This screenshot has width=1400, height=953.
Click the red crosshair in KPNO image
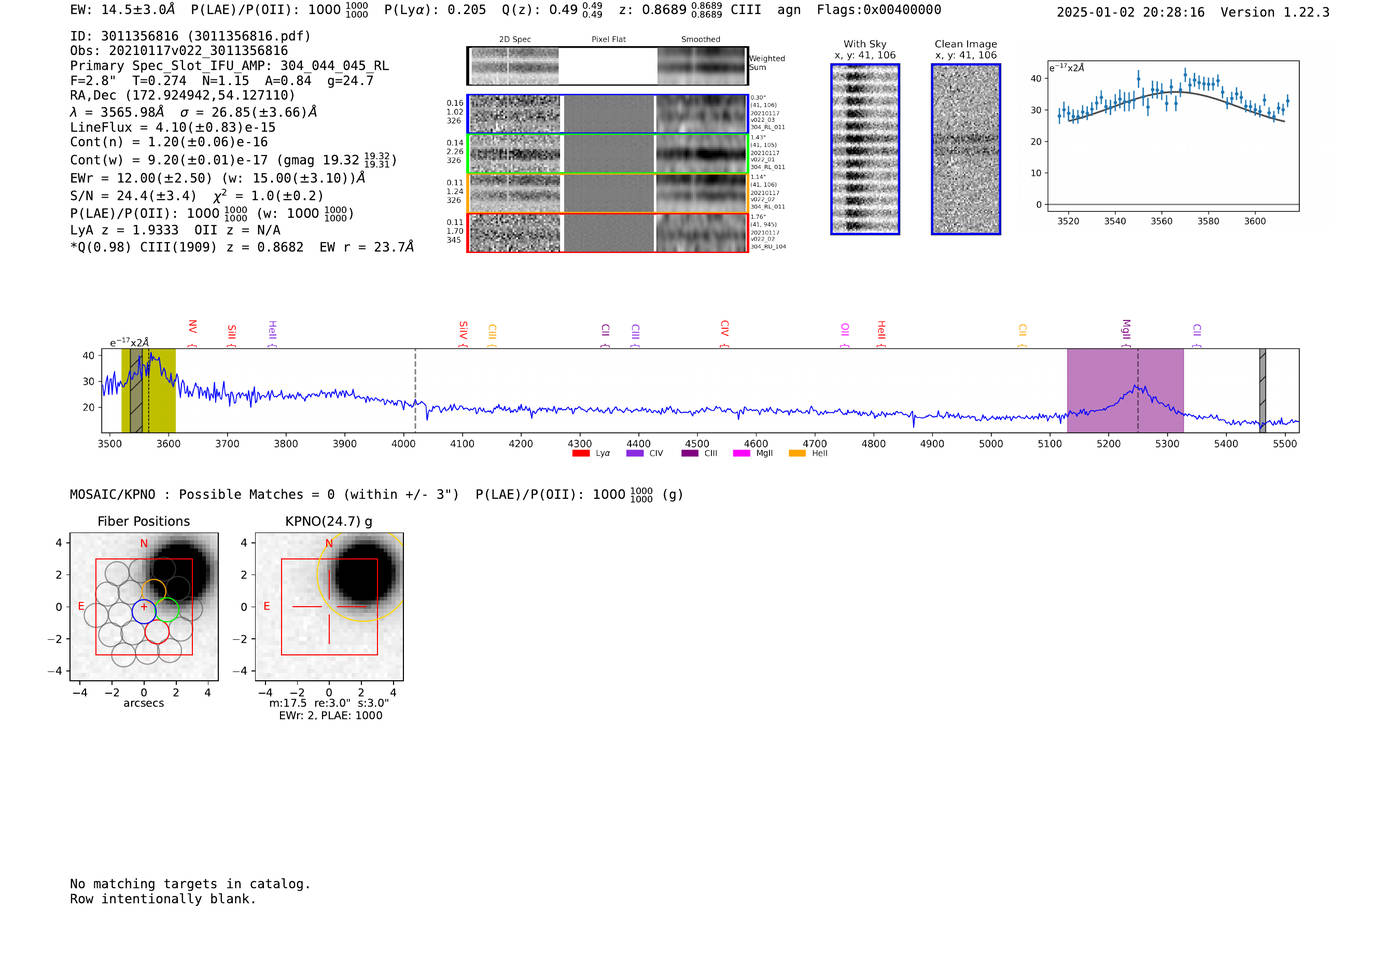[329, 607]
